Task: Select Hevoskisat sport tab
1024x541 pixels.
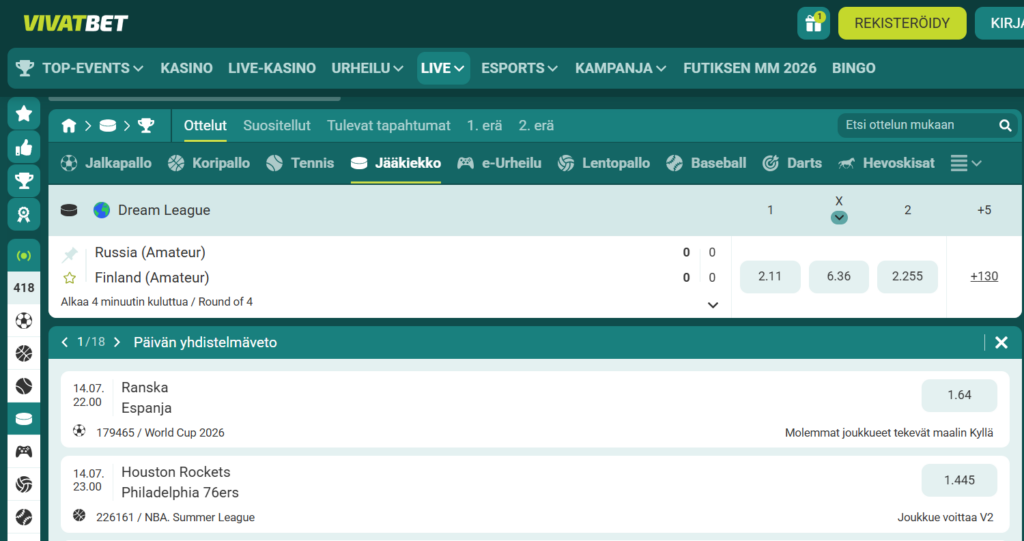Action: (886, 163)
